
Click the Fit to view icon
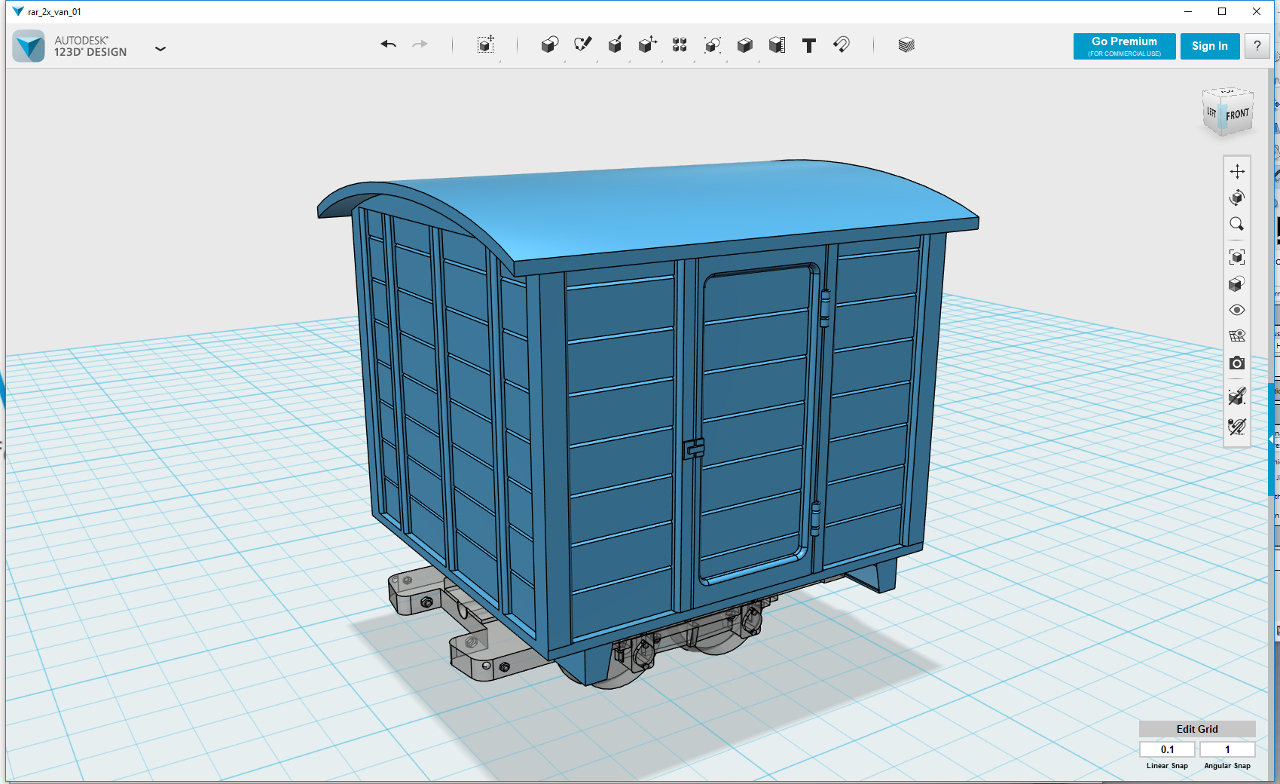(1237, 257)
